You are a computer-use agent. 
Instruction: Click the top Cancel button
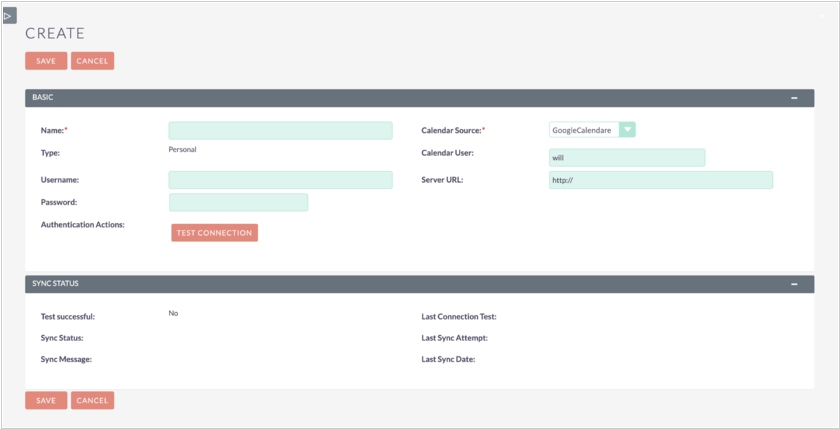[x=92, y=61]
